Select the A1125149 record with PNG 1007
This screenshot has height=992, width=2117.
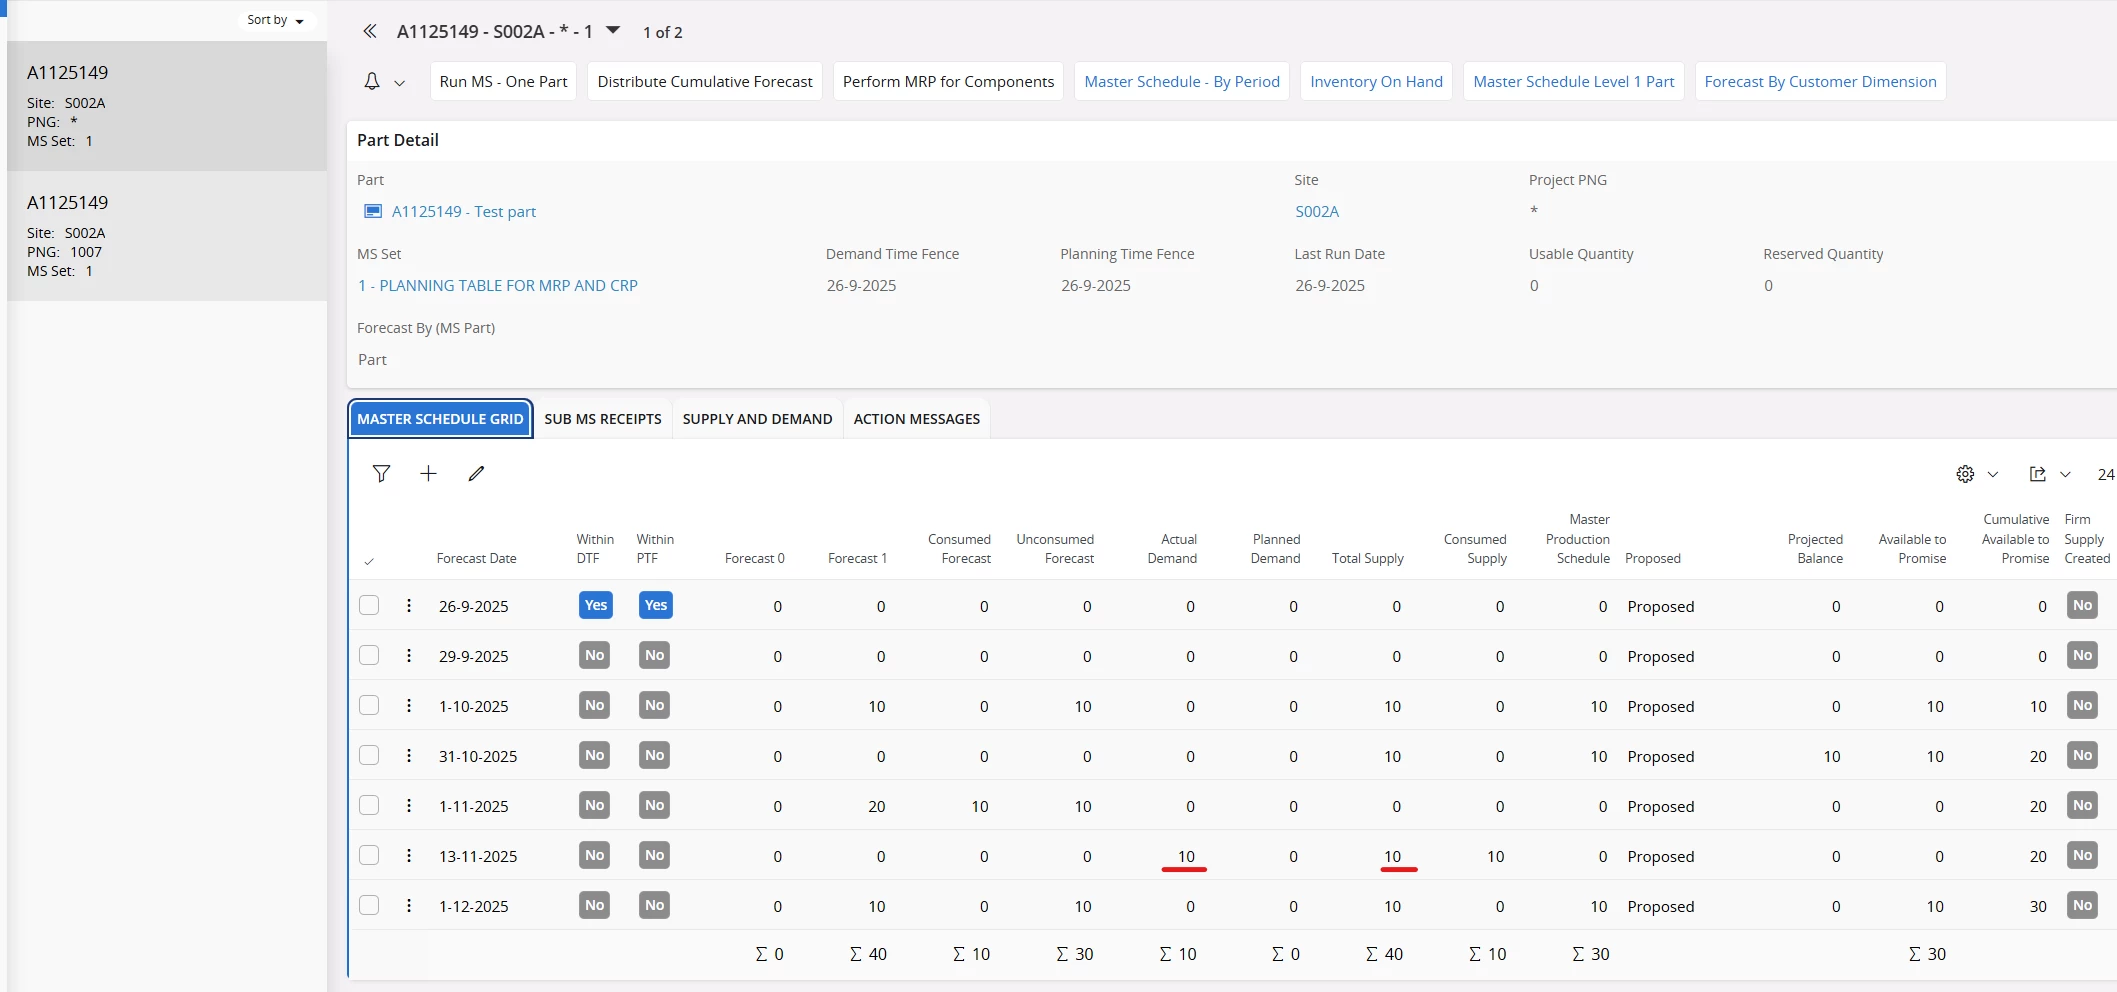coord(166,236)
